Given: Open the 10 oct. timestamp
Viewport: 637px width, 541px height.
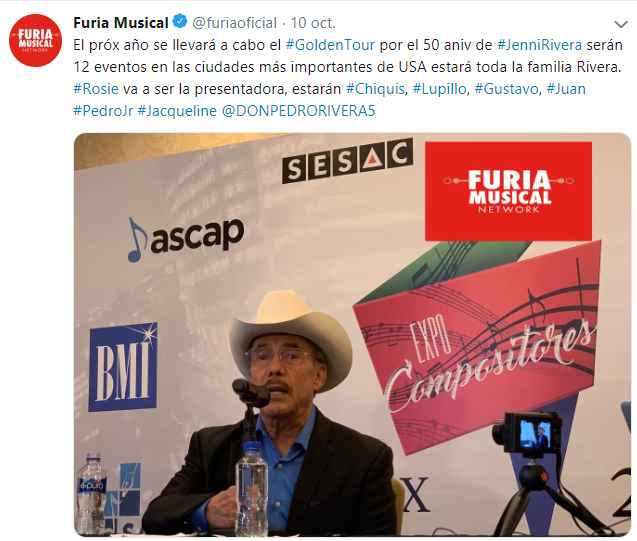Looking at the screenshot, I should (x=313, y=23).
